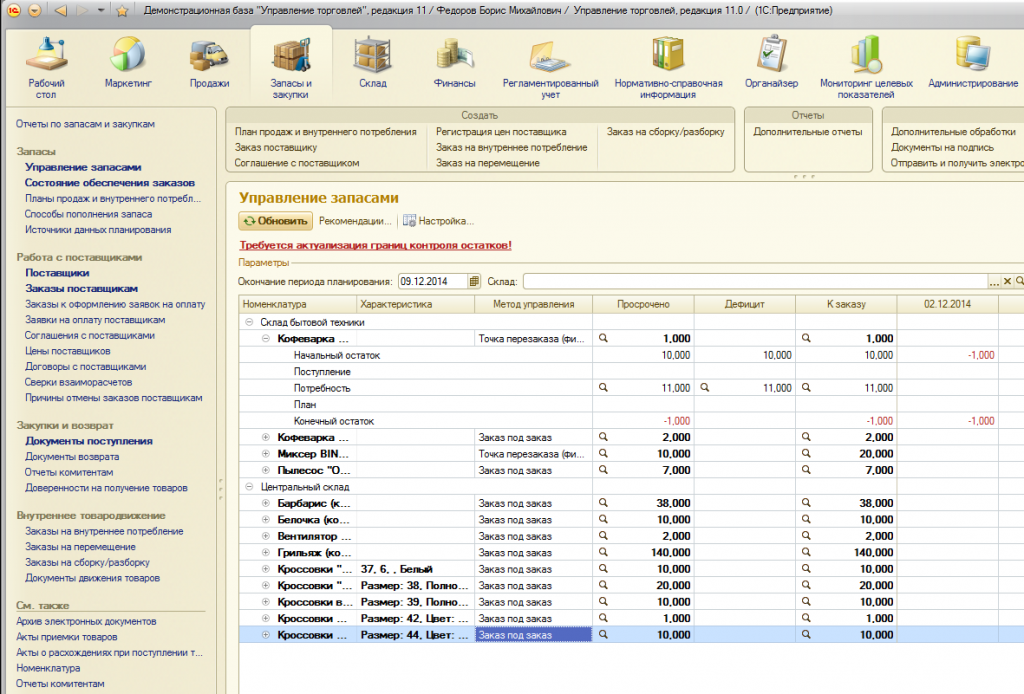The width and height of the screenshot is (1024, 694).
Task: Open the Склад section icon
Action: [372, 55]
